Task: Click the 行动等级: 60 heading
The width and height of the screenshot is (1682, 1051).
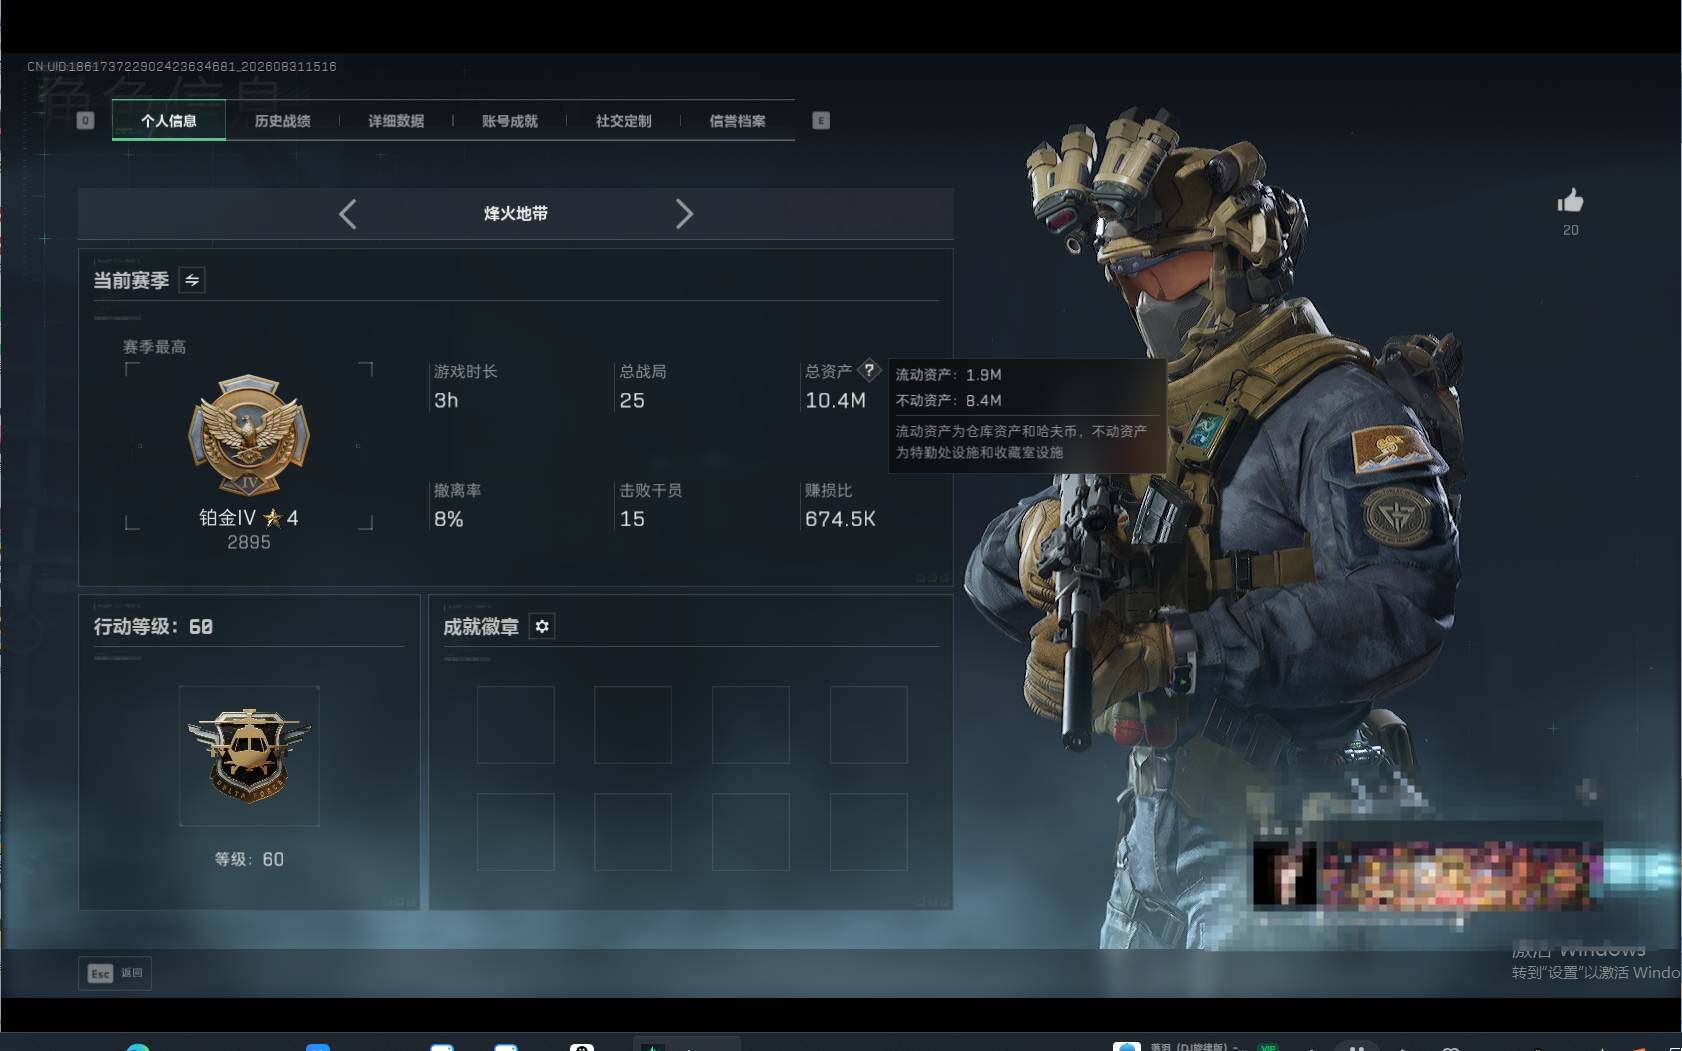Action: pos(153,627)
